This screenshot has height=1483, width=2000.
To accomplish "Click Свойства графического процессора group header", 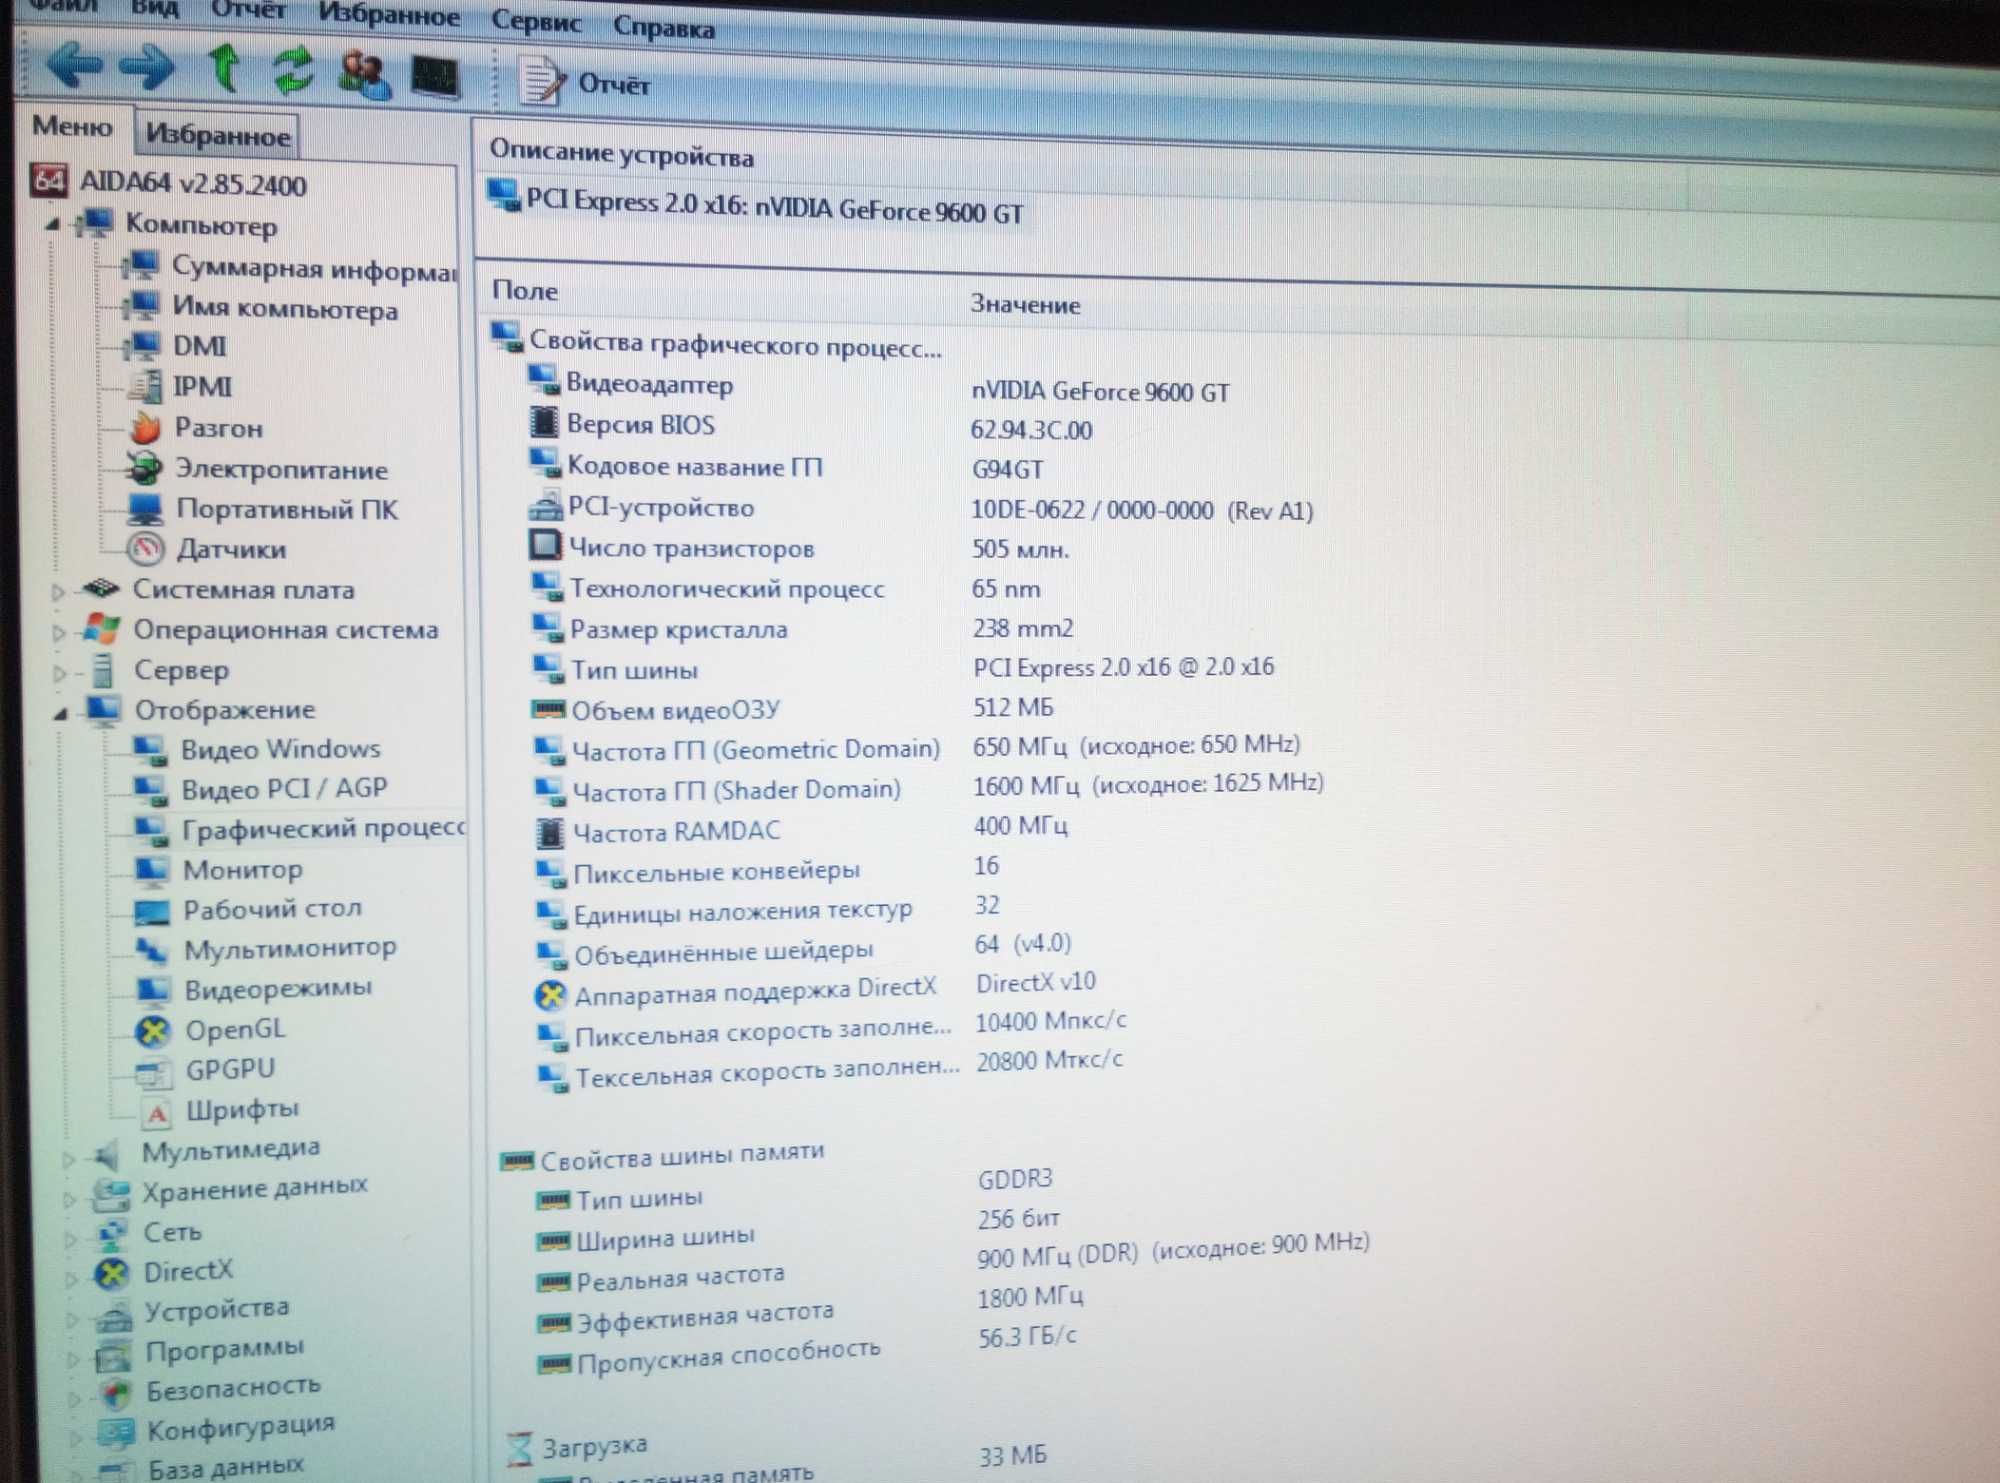I will click(735, 344).
